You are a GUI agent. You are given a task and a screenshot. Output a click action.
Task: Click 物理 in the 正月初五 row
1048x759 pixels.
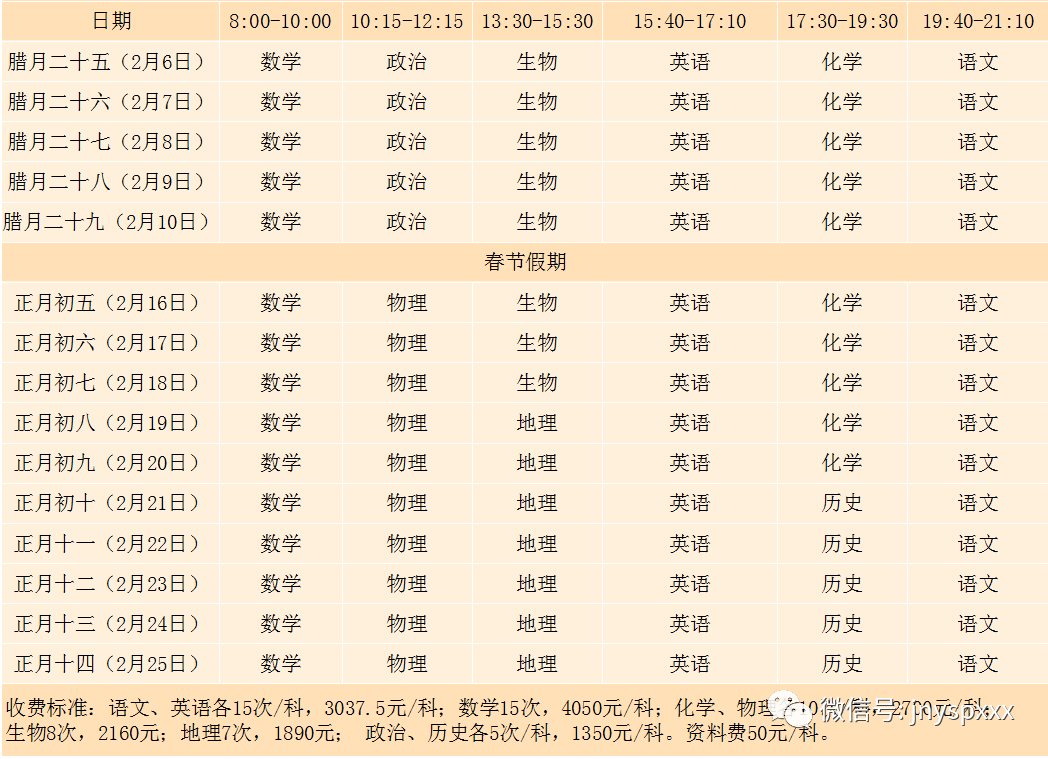[x=407, y=303]
